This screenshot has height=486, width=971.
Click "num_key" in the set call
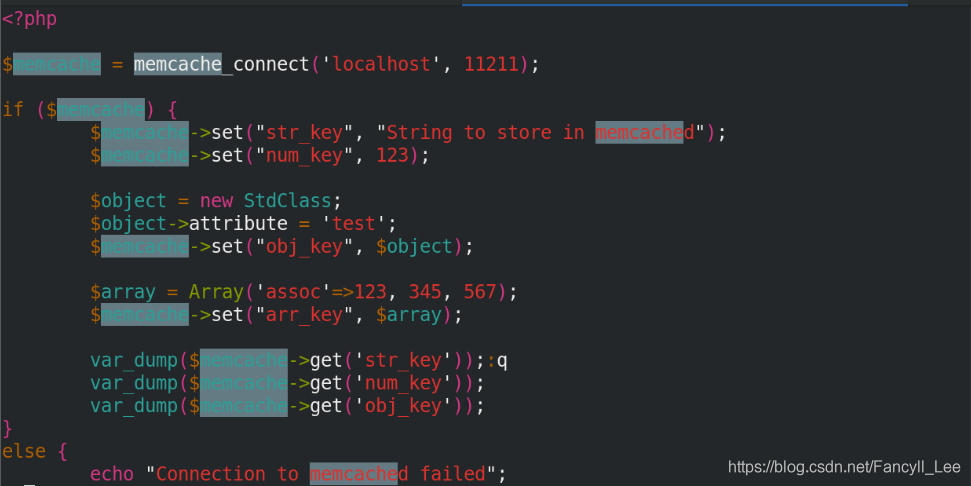(x=304, y=155)
